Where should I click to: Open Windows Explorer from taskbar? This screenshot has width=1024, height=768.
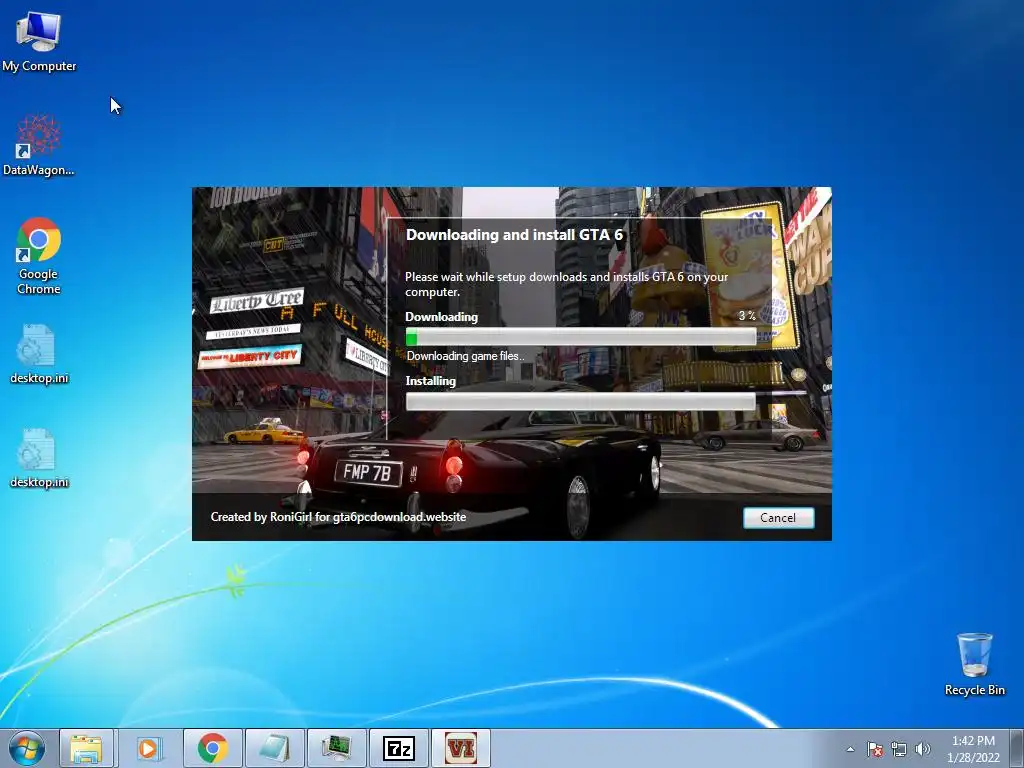click(86, 748)
